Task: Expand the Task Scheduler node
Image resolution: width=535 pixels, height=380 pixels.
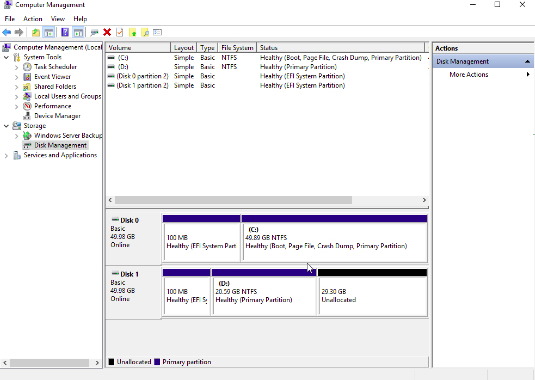Action: pyautogui.click(x=16, y=67)
